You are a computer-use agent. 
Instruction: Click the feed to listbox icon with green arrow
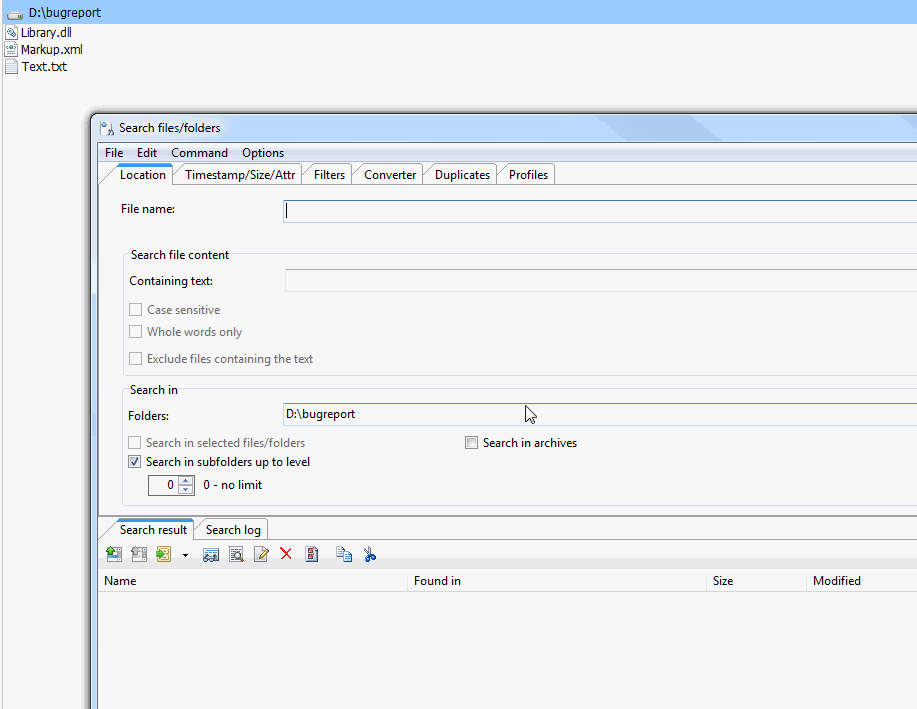[114, 553]
